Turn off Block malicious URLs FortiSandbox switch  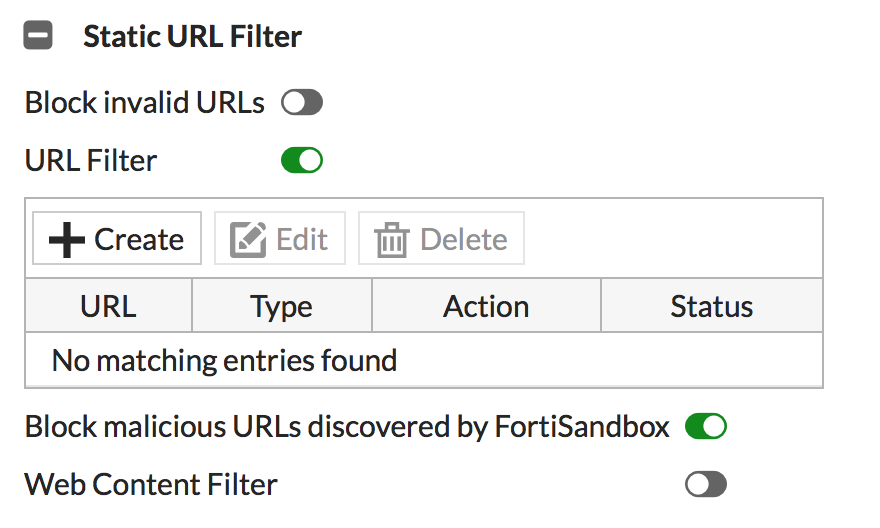706,426
